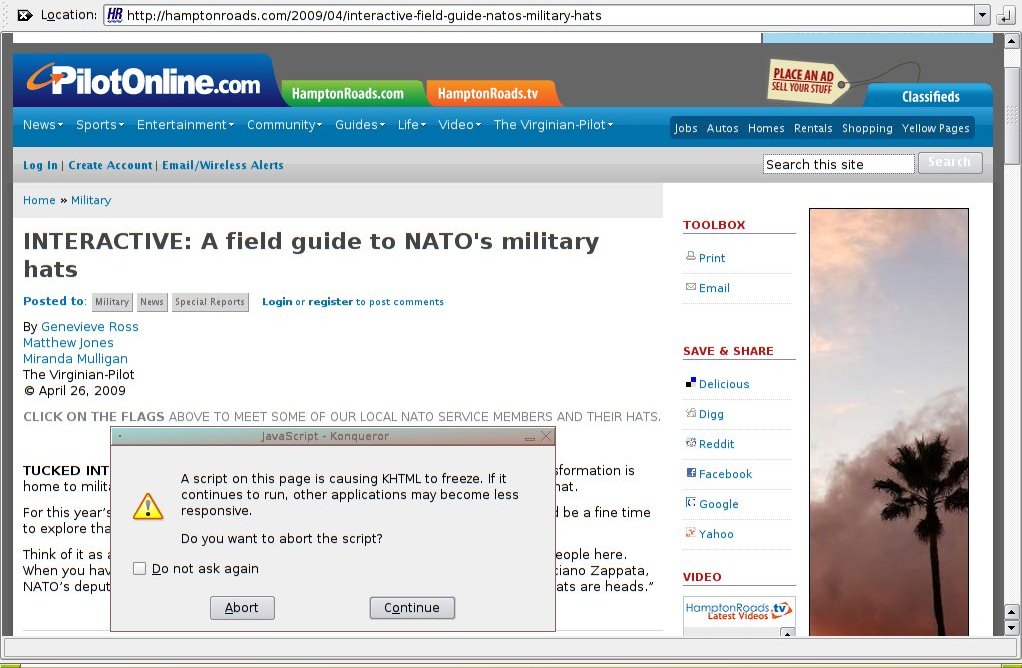Viewport: 1022px width, 668px height.
Task: Click the Print icon in Toolbox
Action: (690, 257)
